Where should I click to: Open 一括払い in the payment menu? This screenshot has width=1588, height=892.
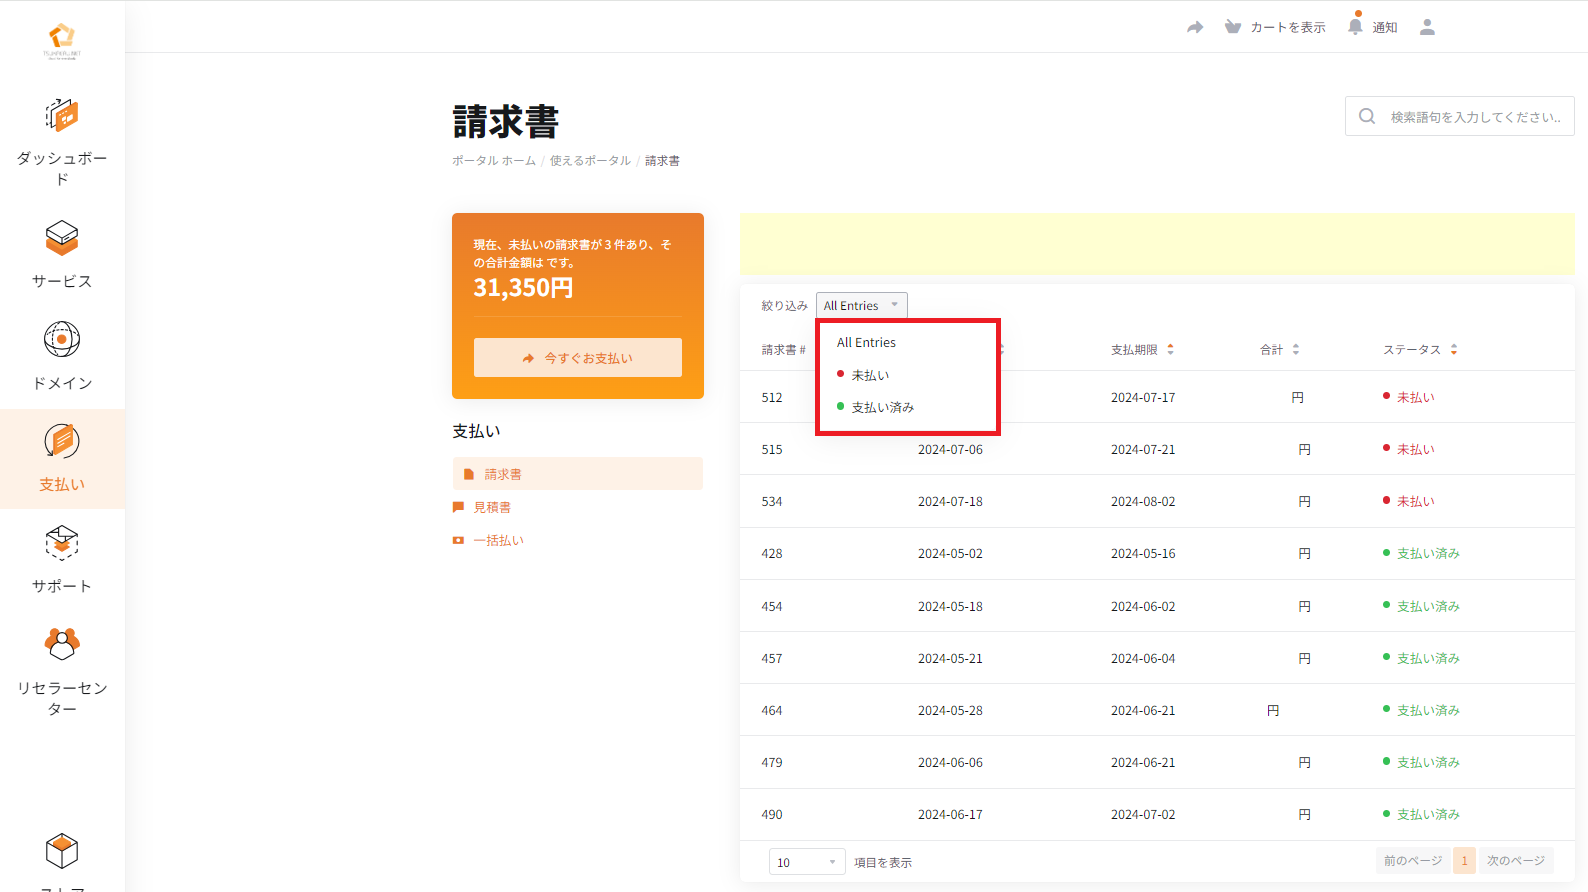point(498,540)
